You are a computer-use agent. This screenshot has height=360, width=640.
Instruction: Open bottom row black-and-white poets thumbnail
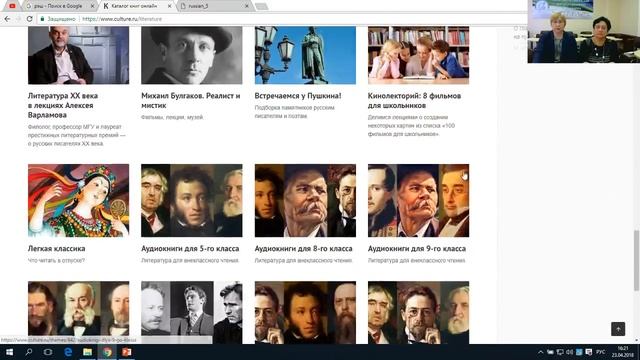pyautogui.click(x=191, y=312)
